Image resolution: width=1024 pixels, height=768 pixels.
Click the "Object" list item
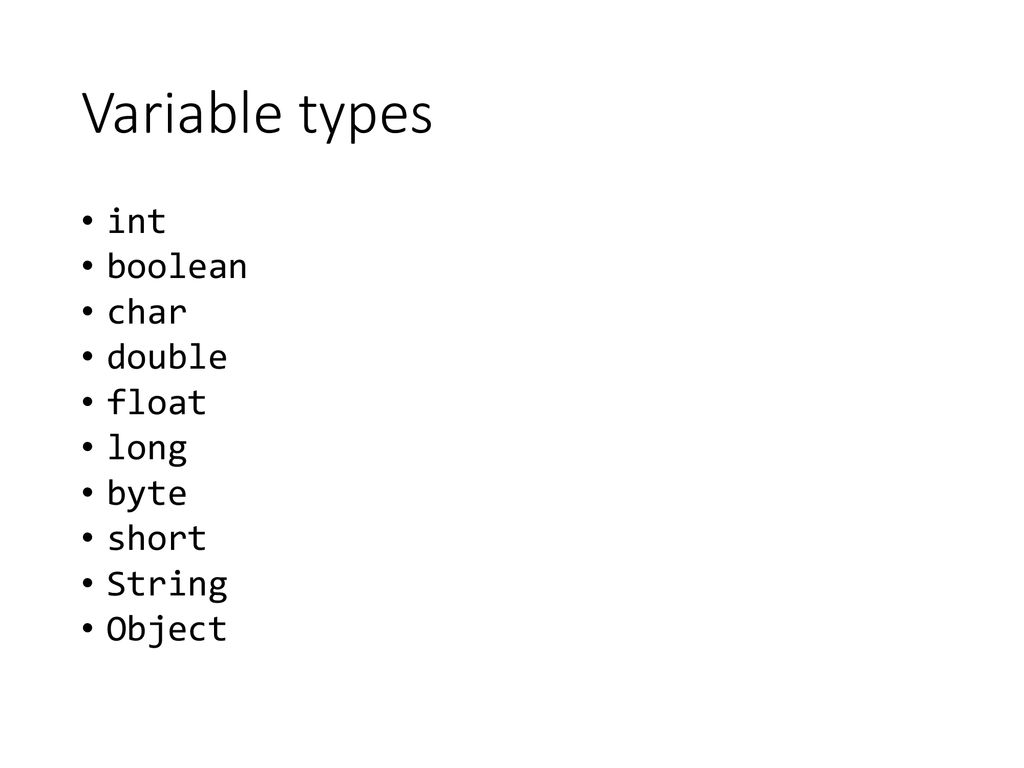pyautogui.click(x=167, y=630)
